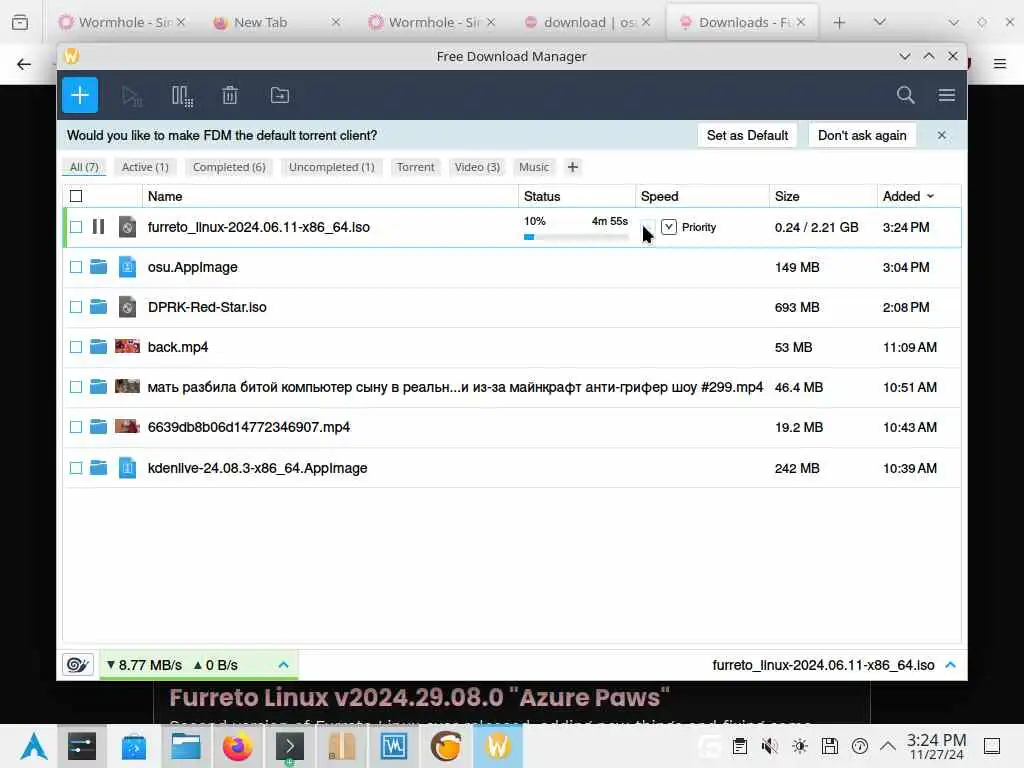
Task: Expand details panel for furreto_linux iso
Action: [x=951, y=665]
